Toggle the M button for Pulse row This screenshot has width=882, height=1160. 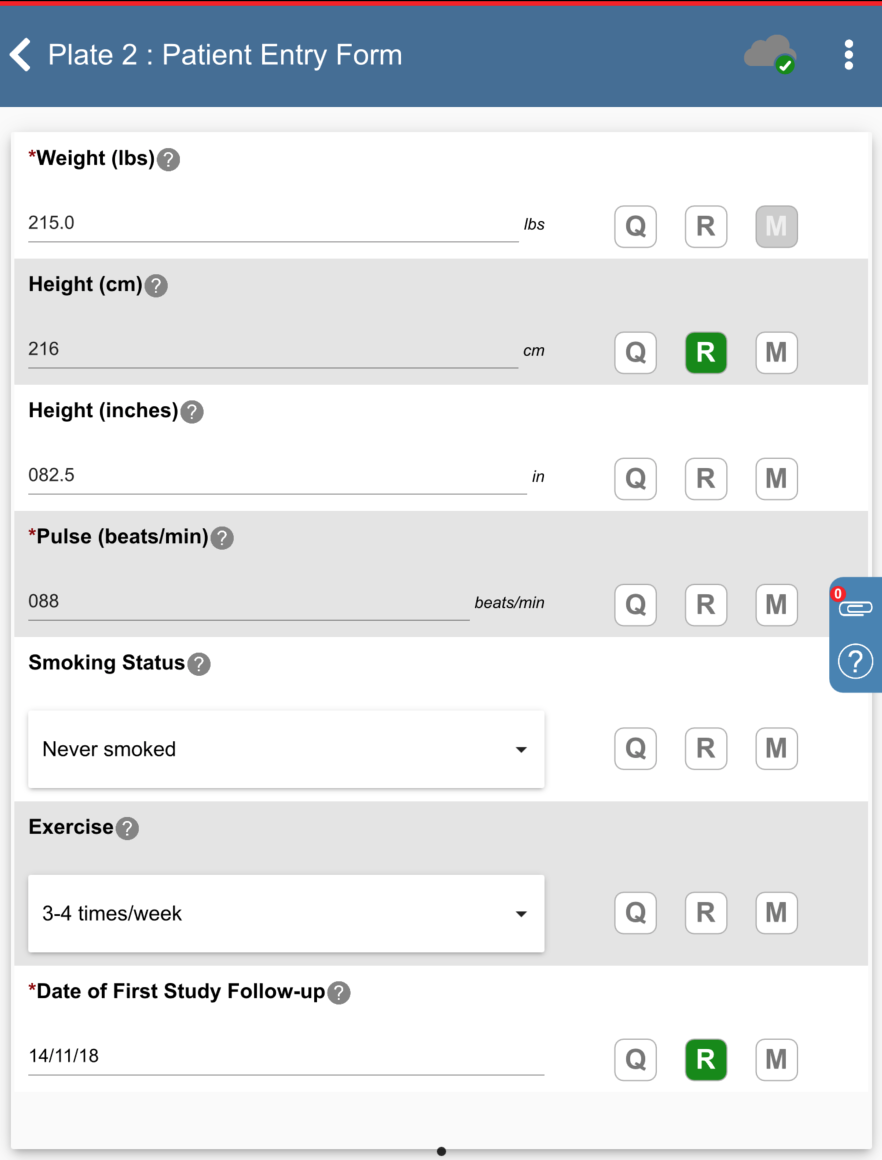[x=776, y=605]
